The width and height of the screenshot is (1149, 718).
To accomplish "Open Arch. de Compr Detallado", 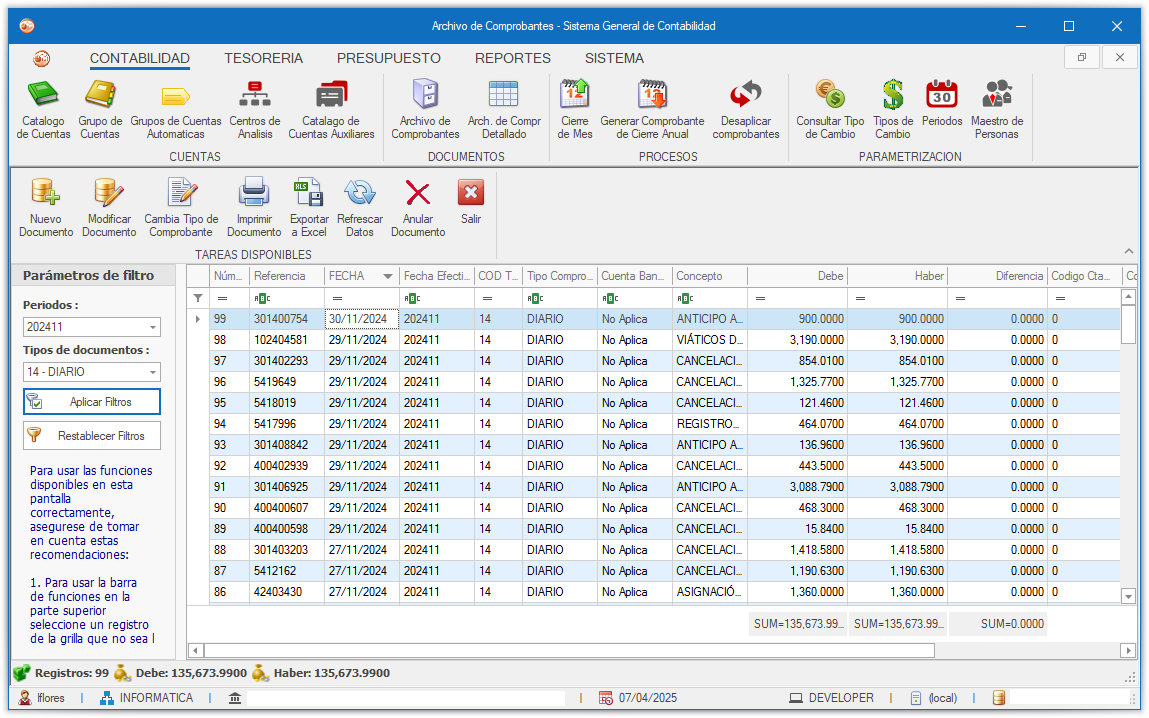I will click(x=504, y=110).
